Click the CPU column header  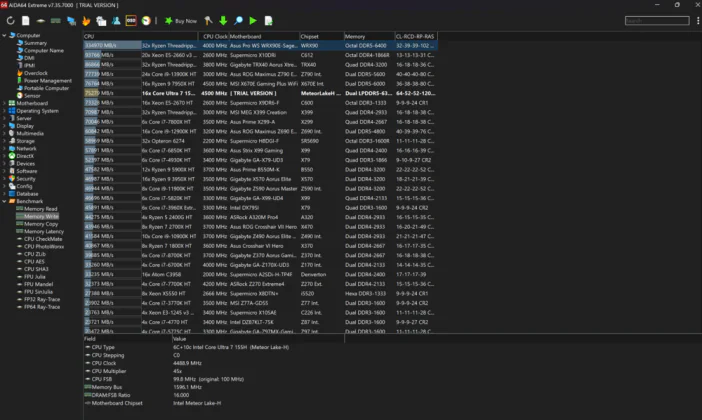pos(140,36)
